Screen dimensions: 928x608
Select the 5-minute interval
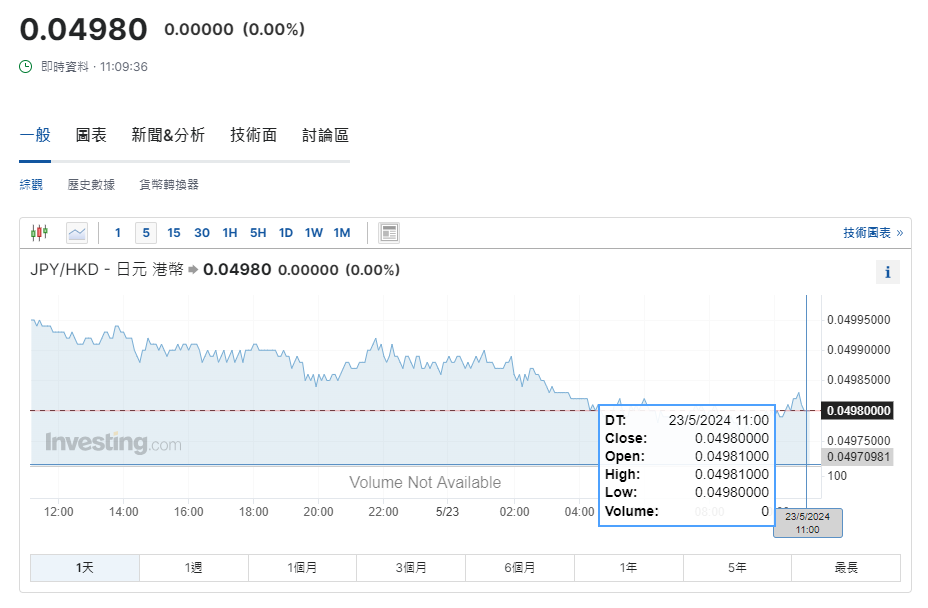point(146,232)
